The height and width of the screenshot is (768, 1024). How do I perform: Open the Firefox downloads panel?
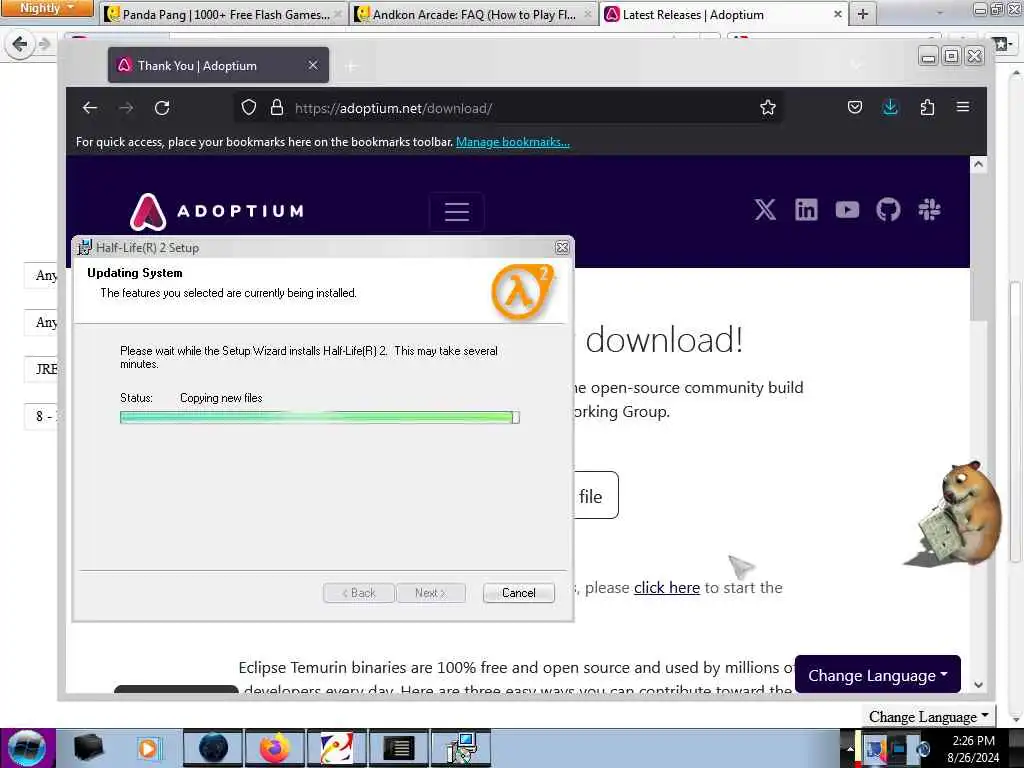pos(890,108)
